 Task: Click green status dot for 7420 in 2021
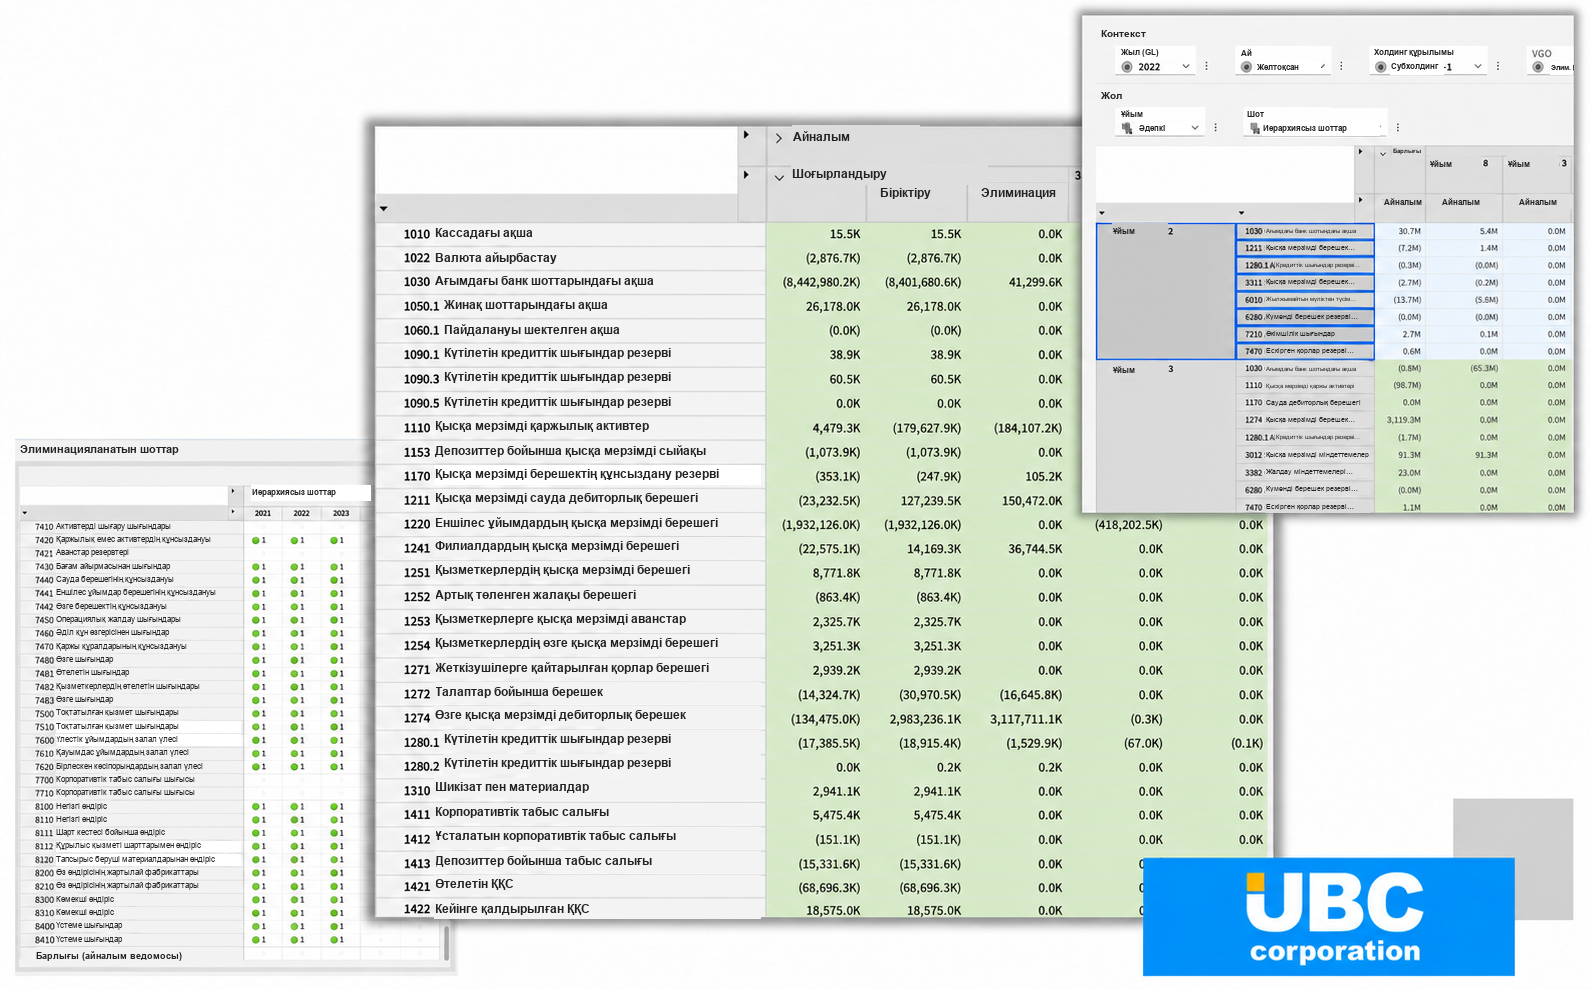256,540
